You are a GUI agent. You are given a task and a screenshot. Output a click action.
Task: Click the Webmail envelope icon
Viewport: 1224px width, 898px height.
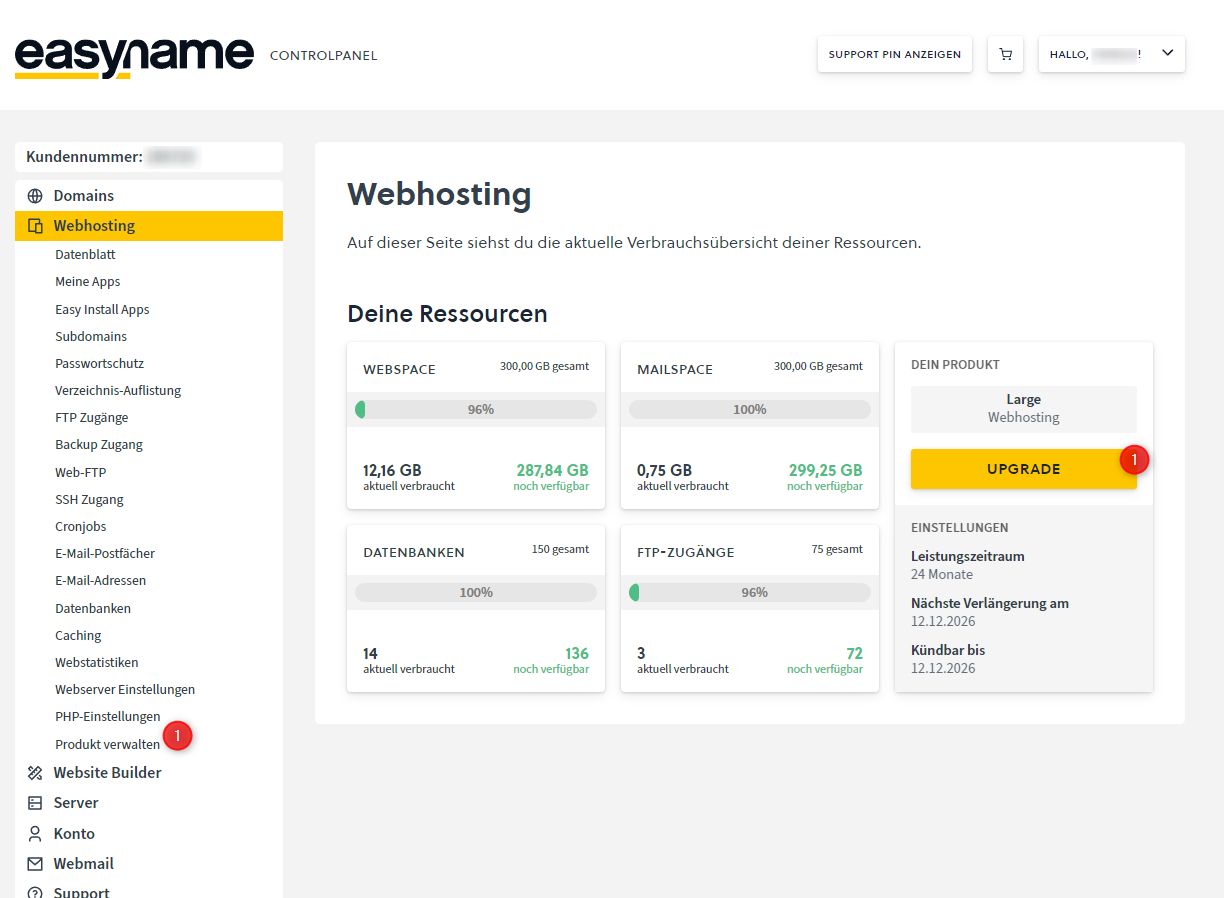pos(35,864)
